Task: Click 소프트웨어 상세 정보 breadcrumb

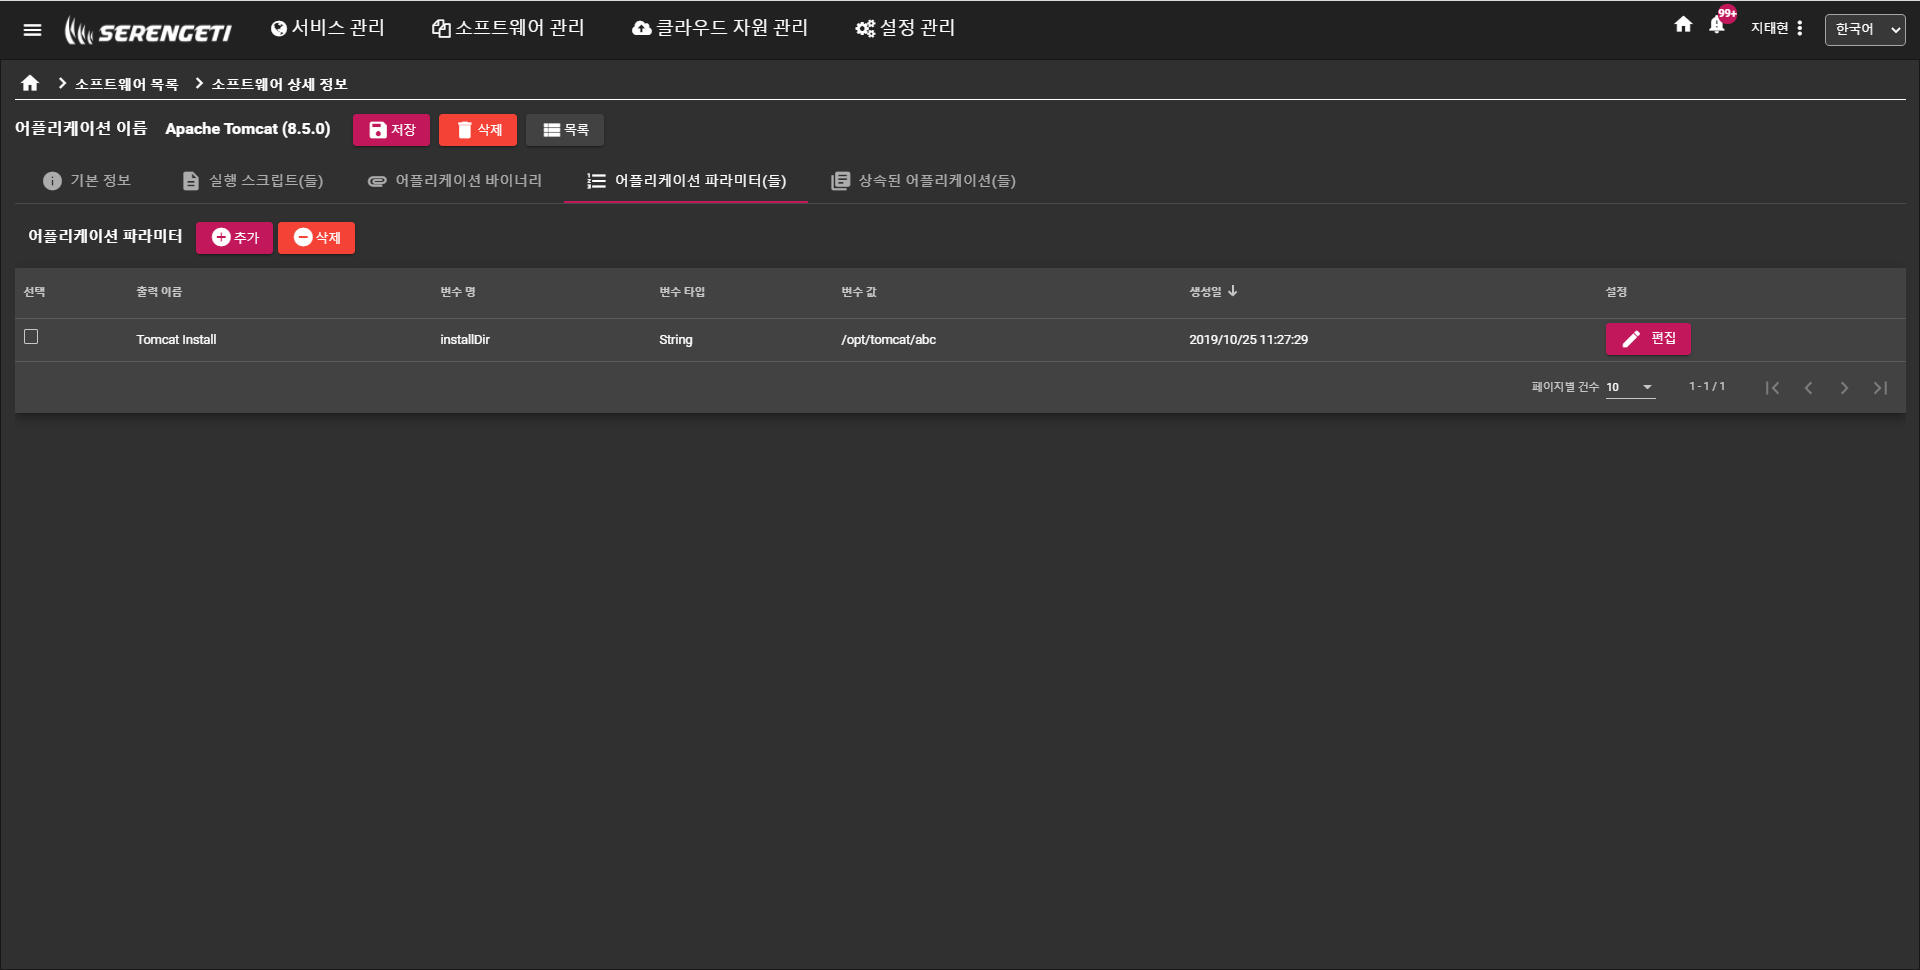Action: coord(279,84)
